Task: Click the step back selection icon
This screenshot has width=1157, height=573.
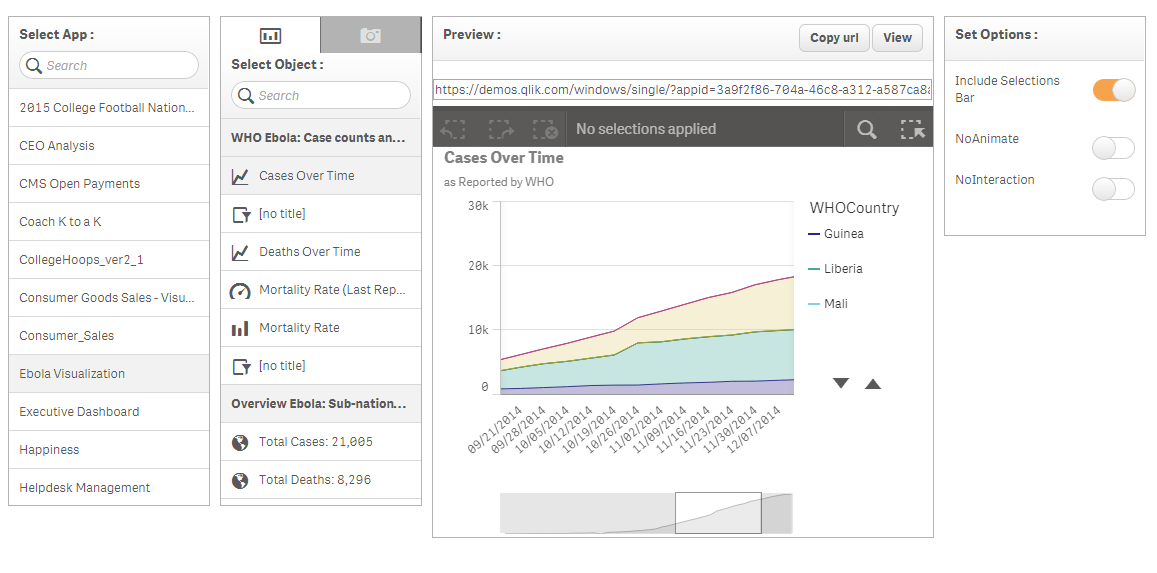Action: (x=452, y=129)
